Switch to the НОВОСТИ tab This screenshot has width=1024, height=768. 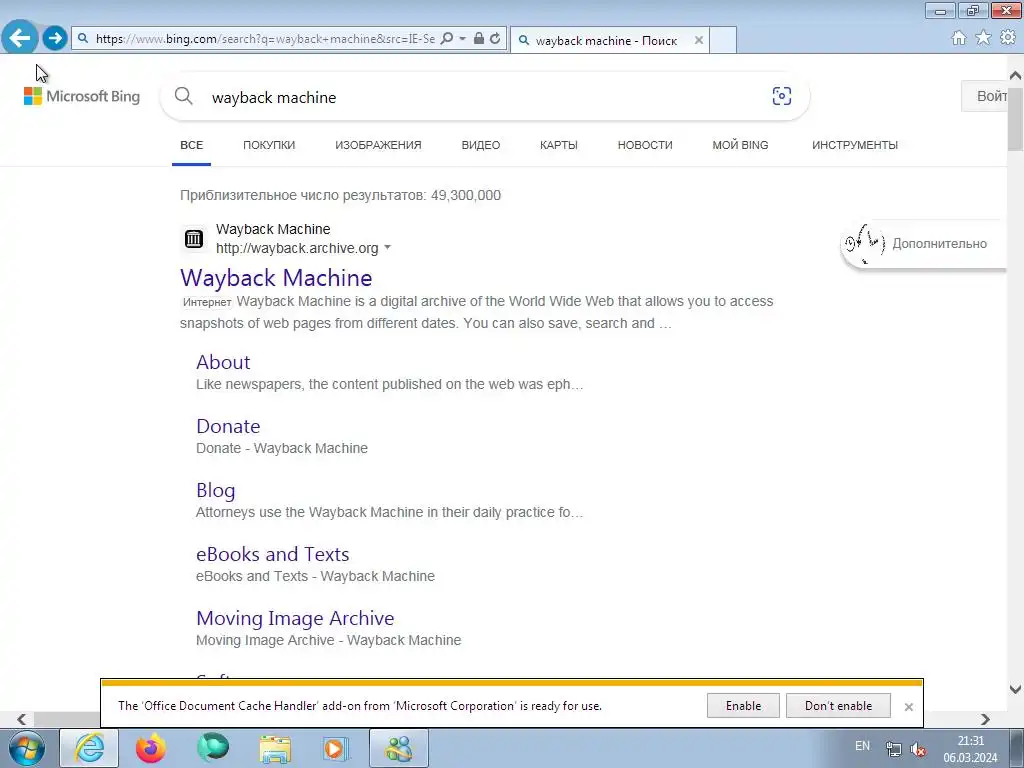pos(645,145)
